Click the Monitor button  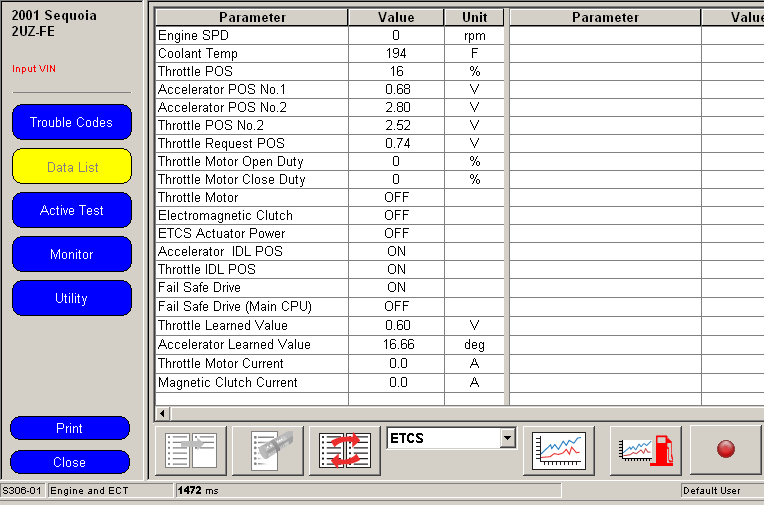(x=71, y=255)
